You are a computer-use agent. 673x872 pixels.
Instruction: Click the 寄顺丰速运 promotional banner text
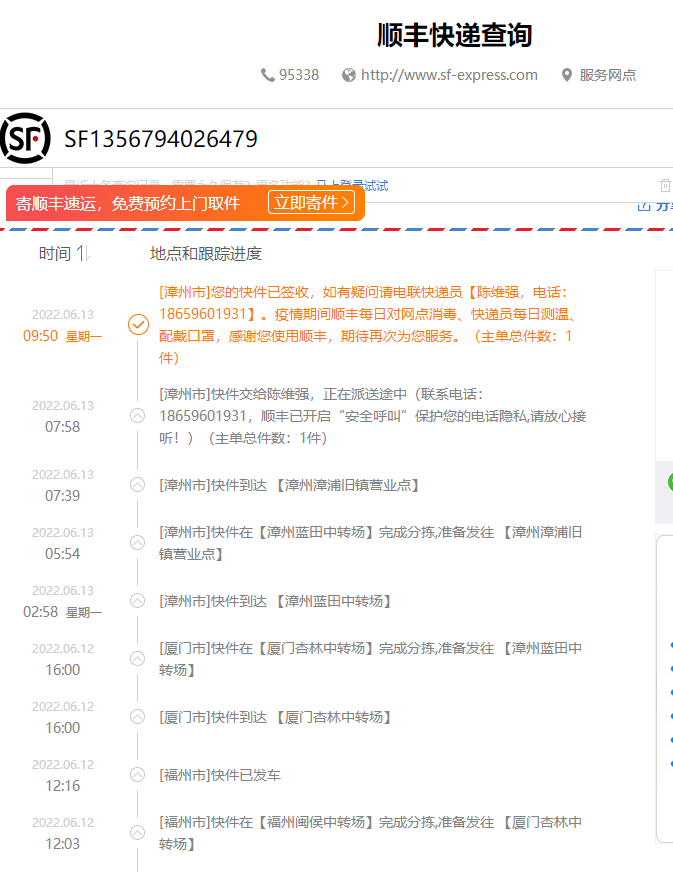(128, 204)
